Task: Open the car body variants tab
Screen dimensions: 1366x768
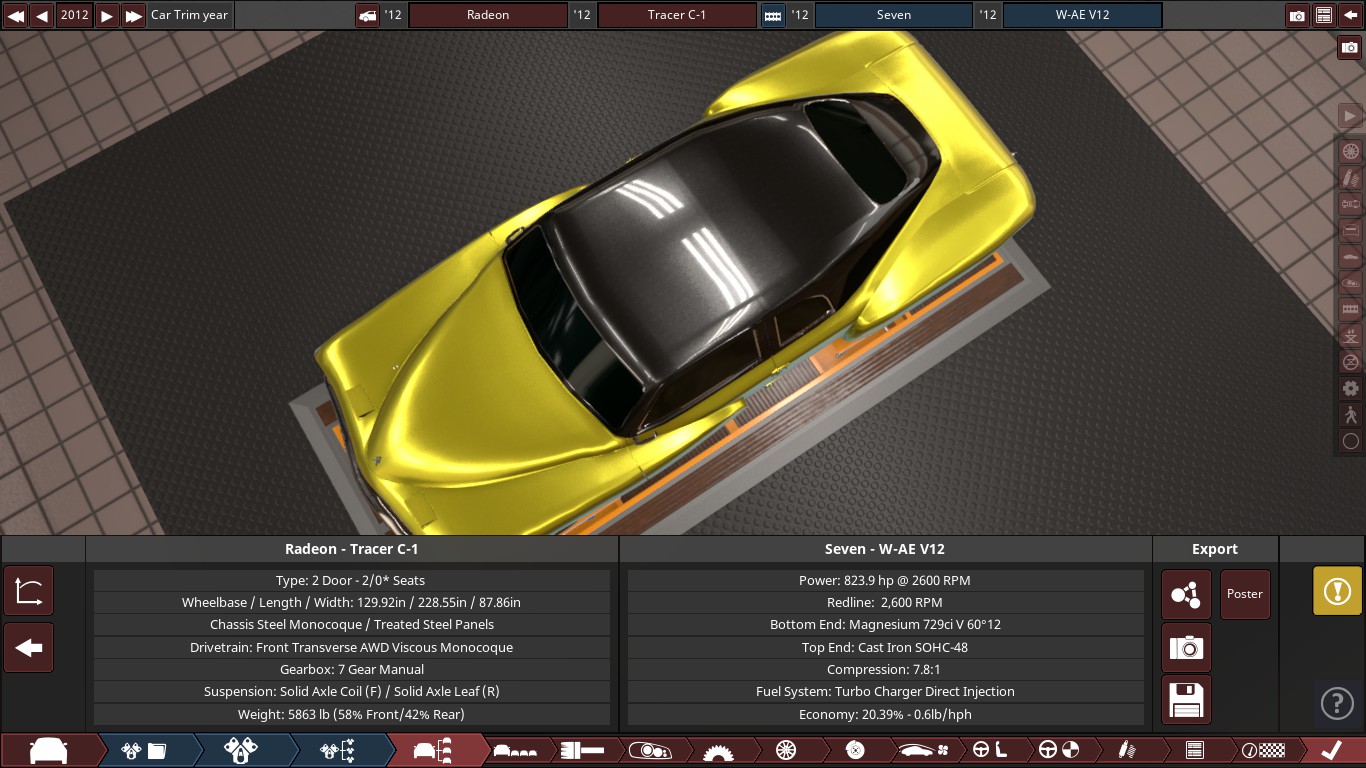Action: (x=516, y=751)
